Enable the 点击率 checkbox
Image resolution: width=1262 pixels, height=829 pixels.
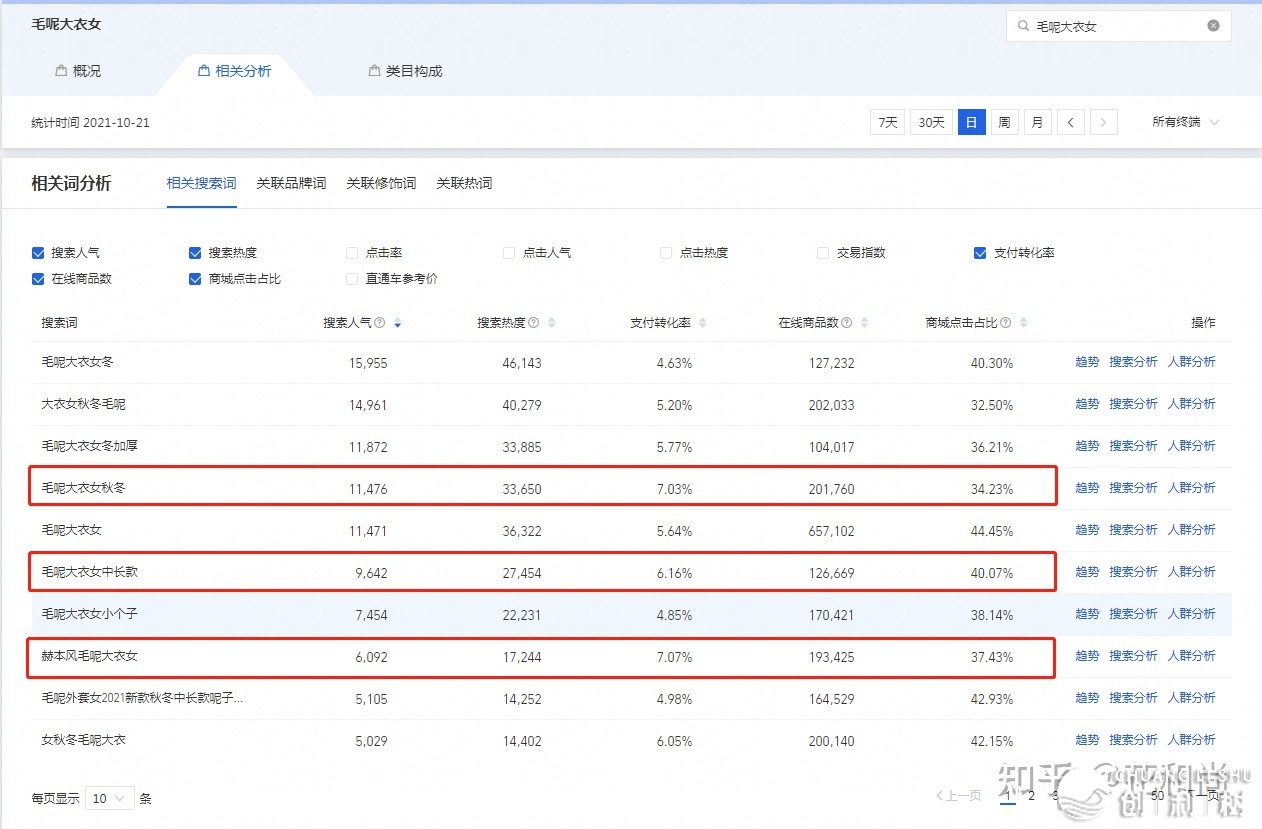tap(352, 253)
